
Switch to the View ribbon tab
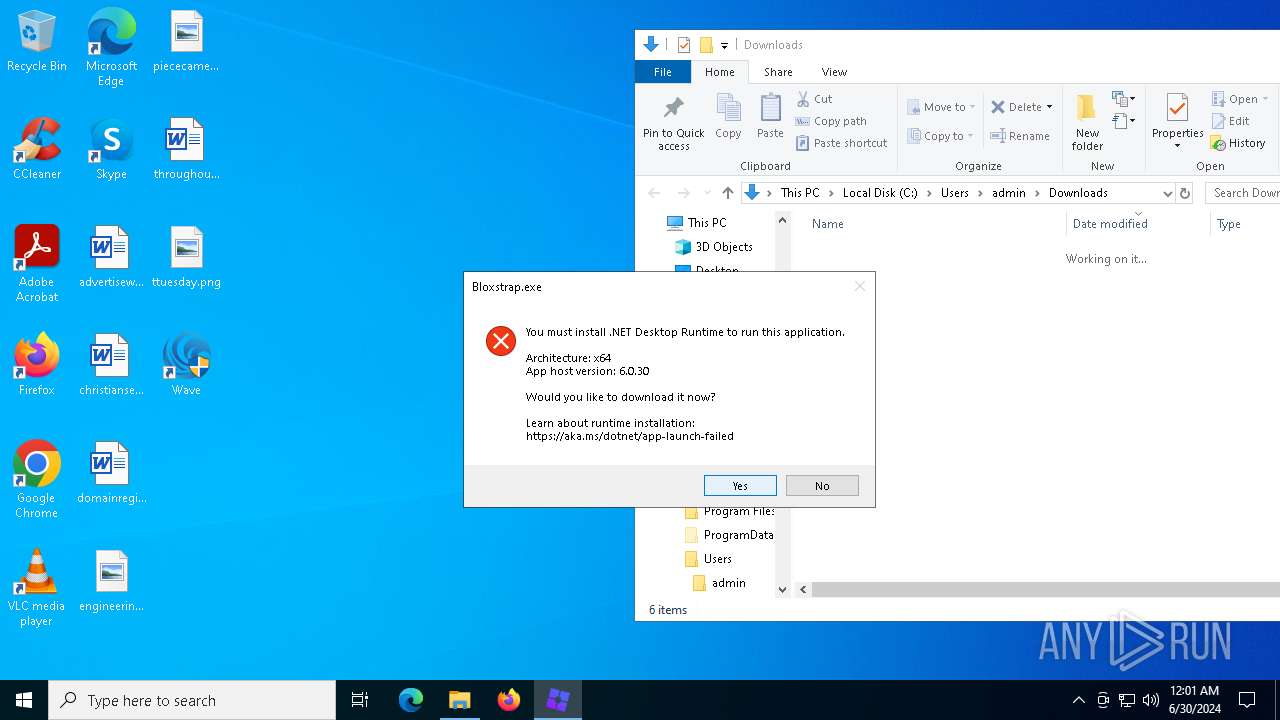834,72
